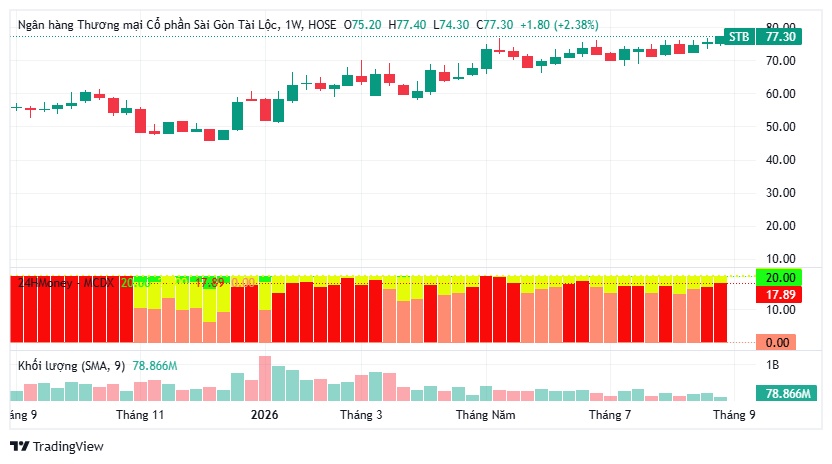Click the low value L74.30
832x464 pixels.
coord(451,25)
